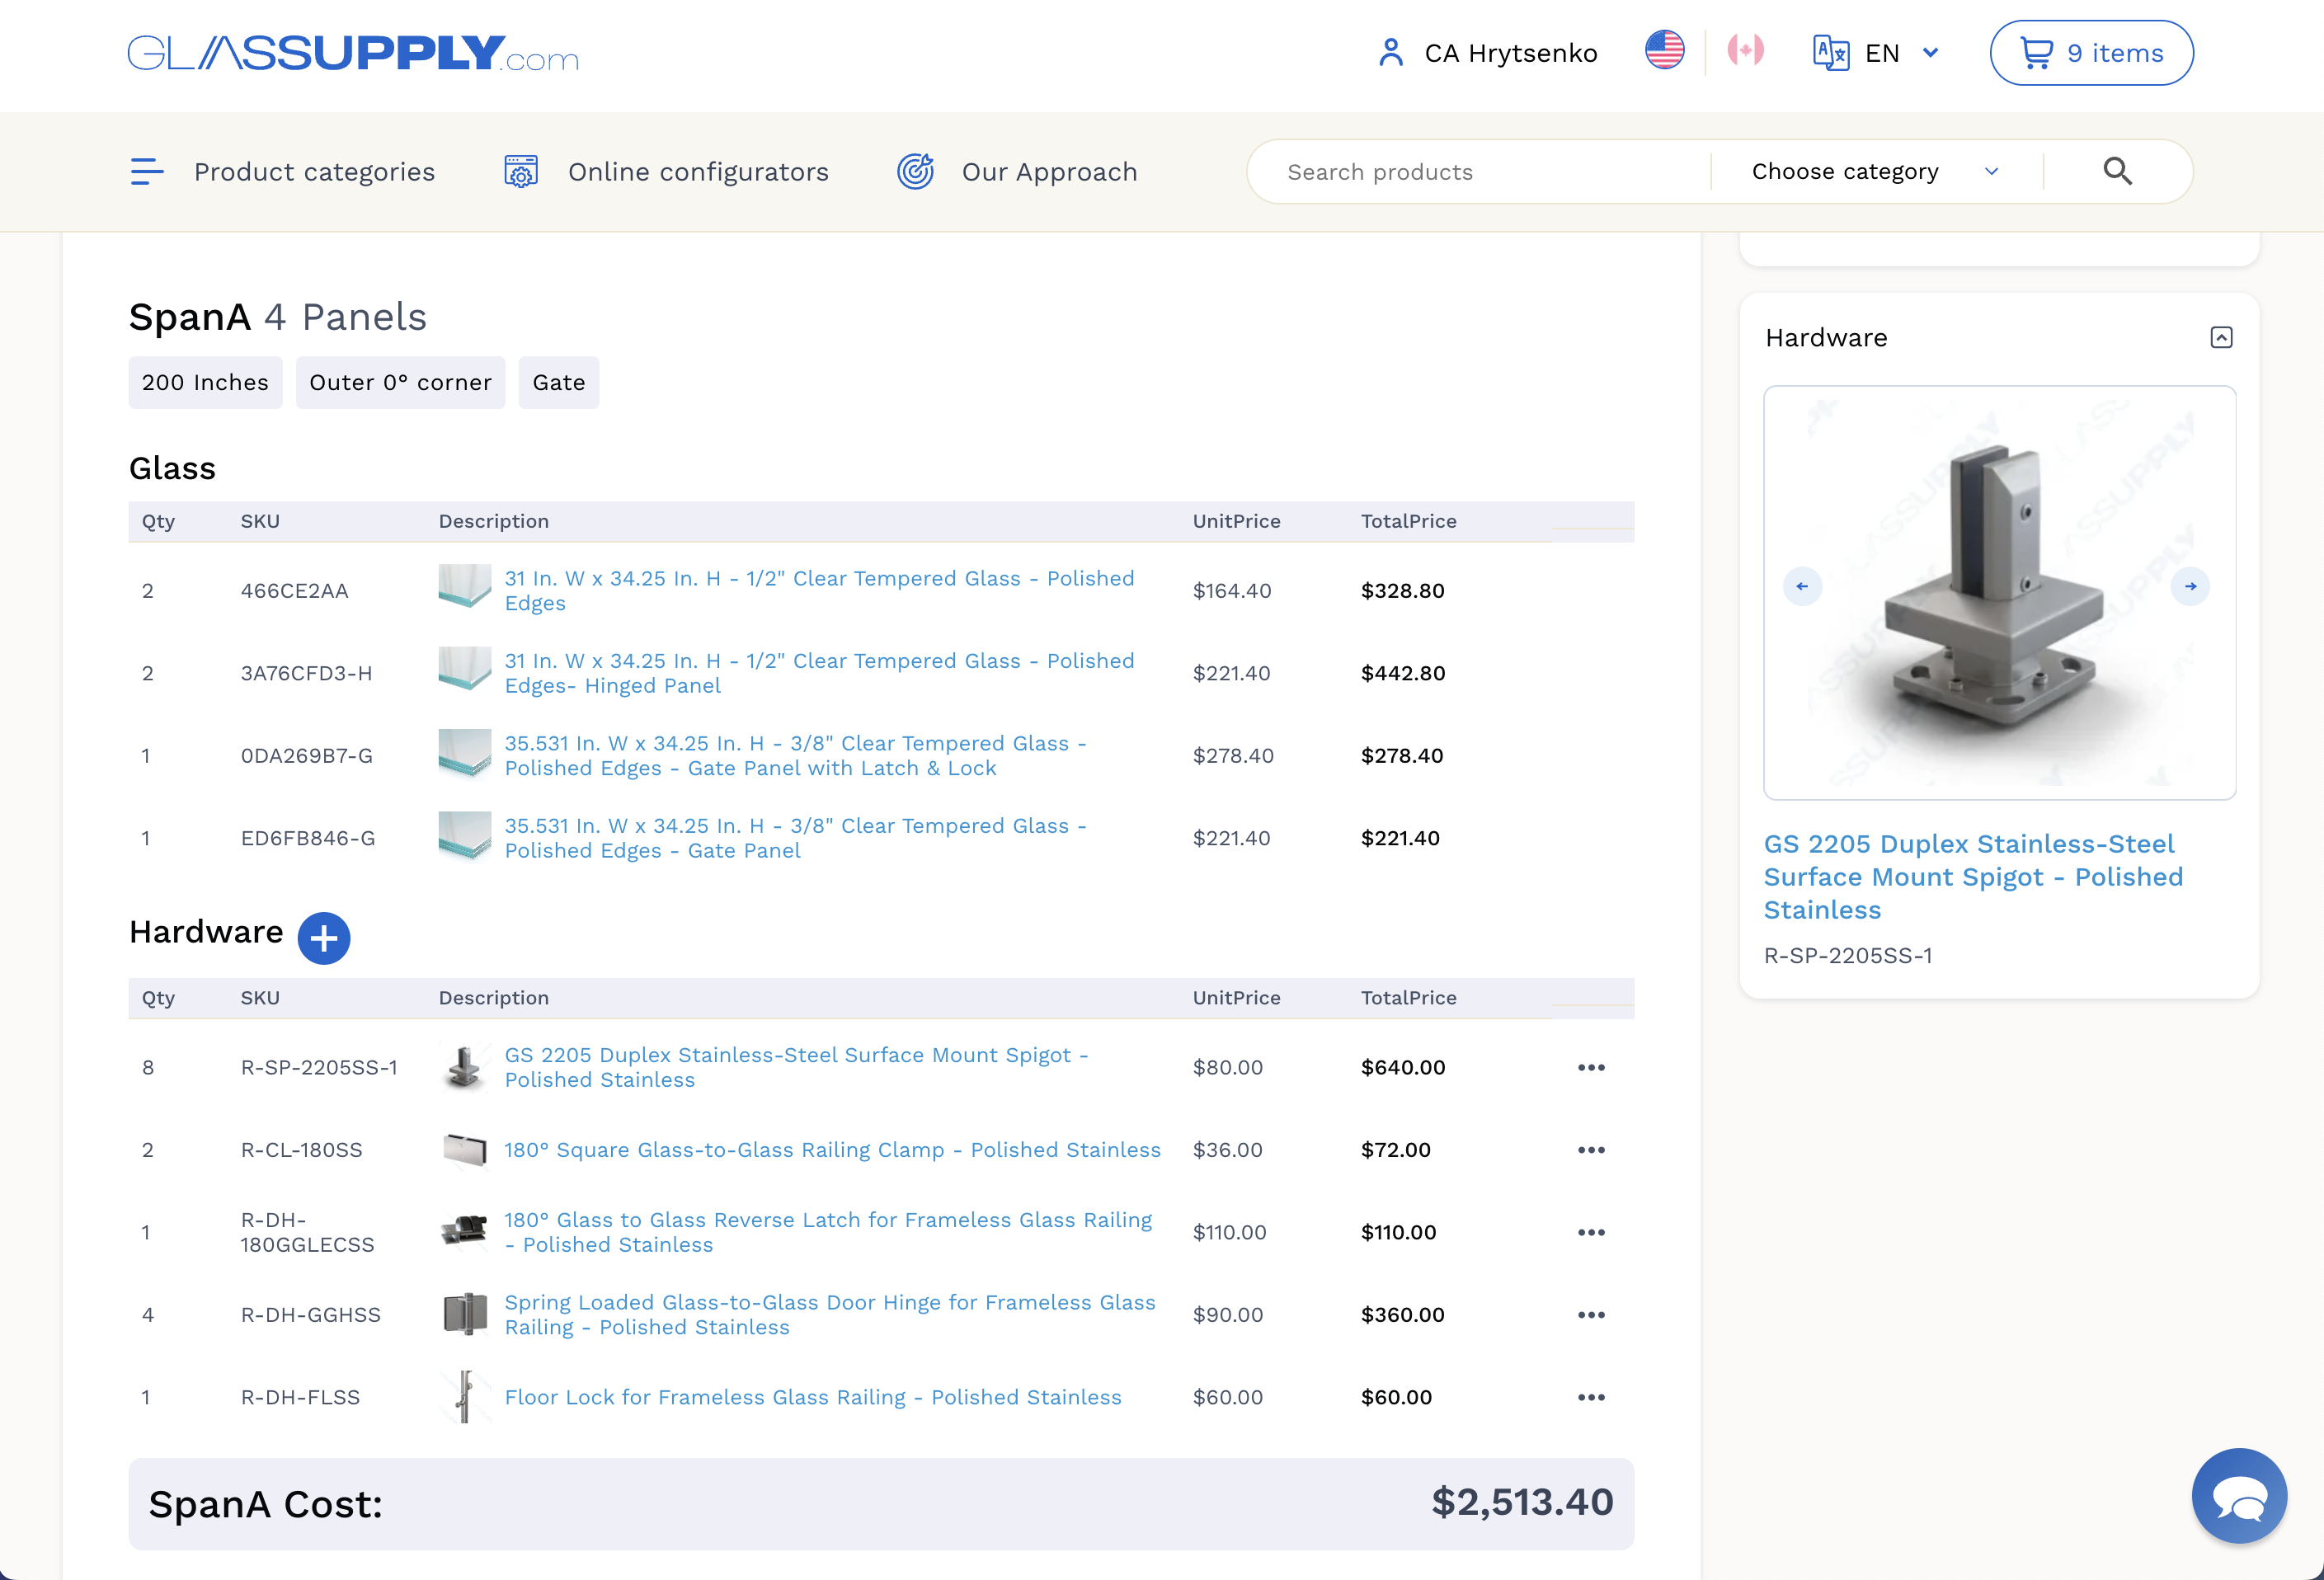Open the chat bubble widget

(2239, 1496)
